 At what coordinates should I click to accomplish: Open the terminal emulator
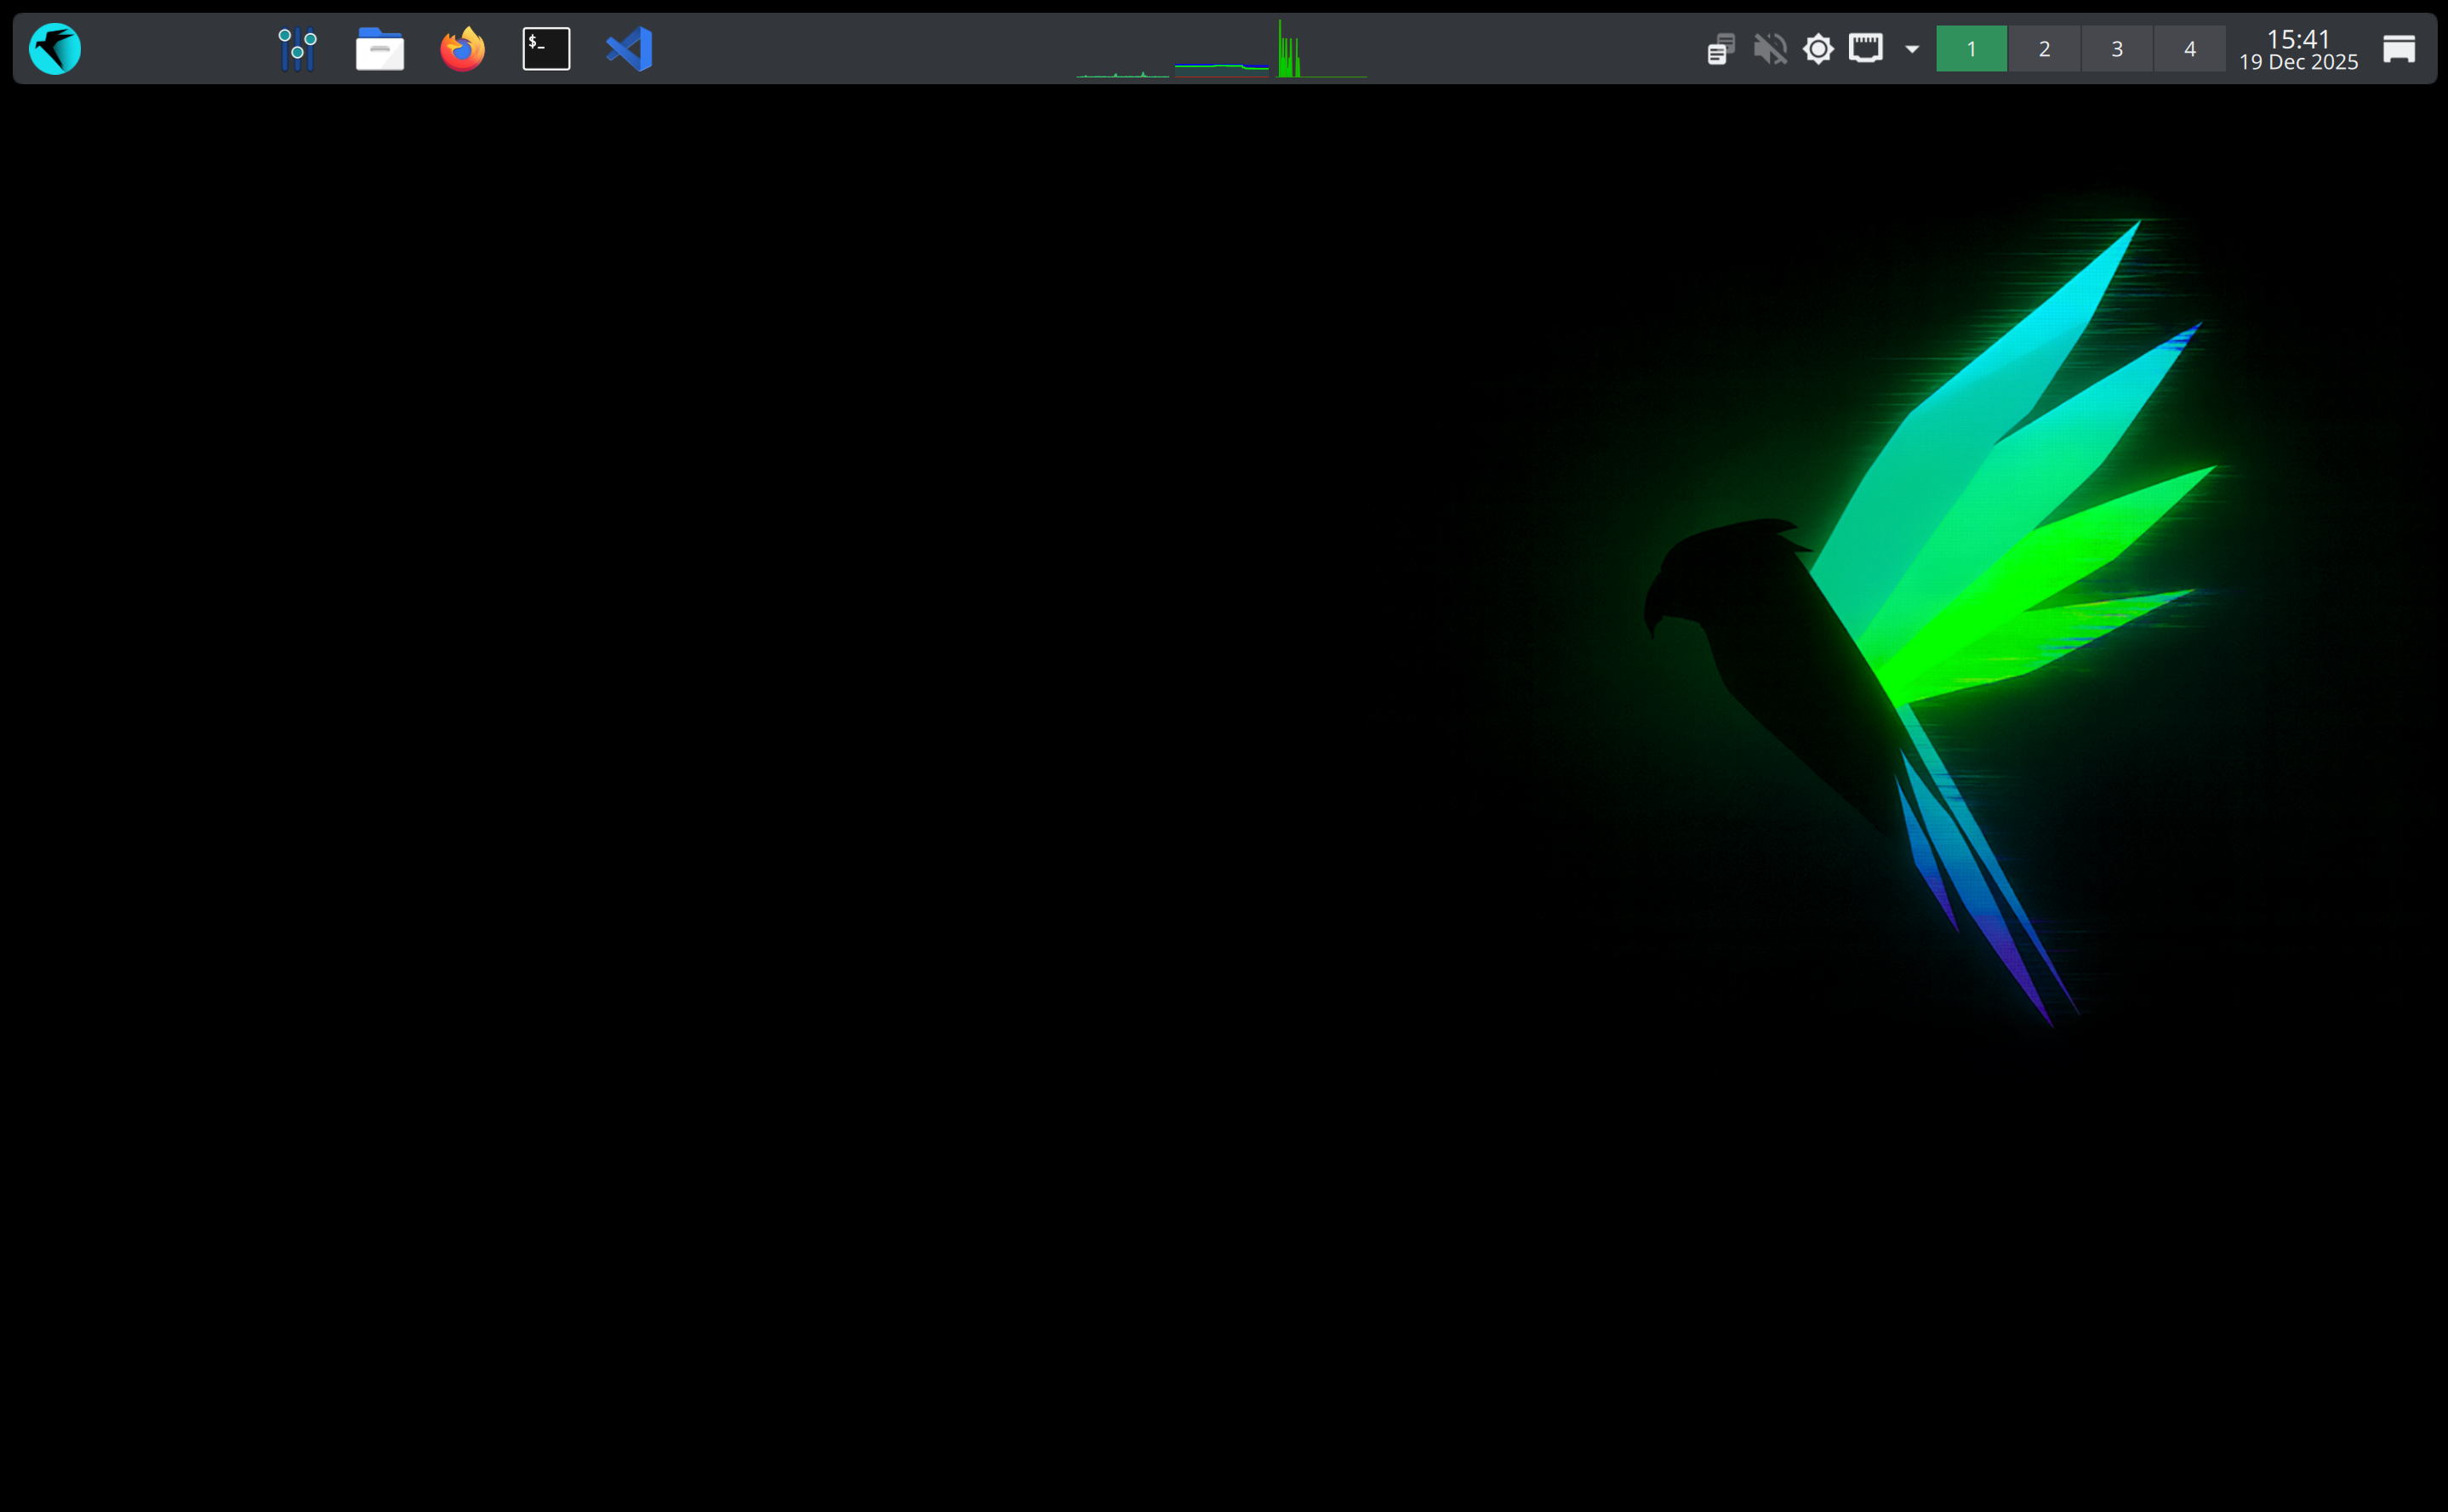[546, 47]
